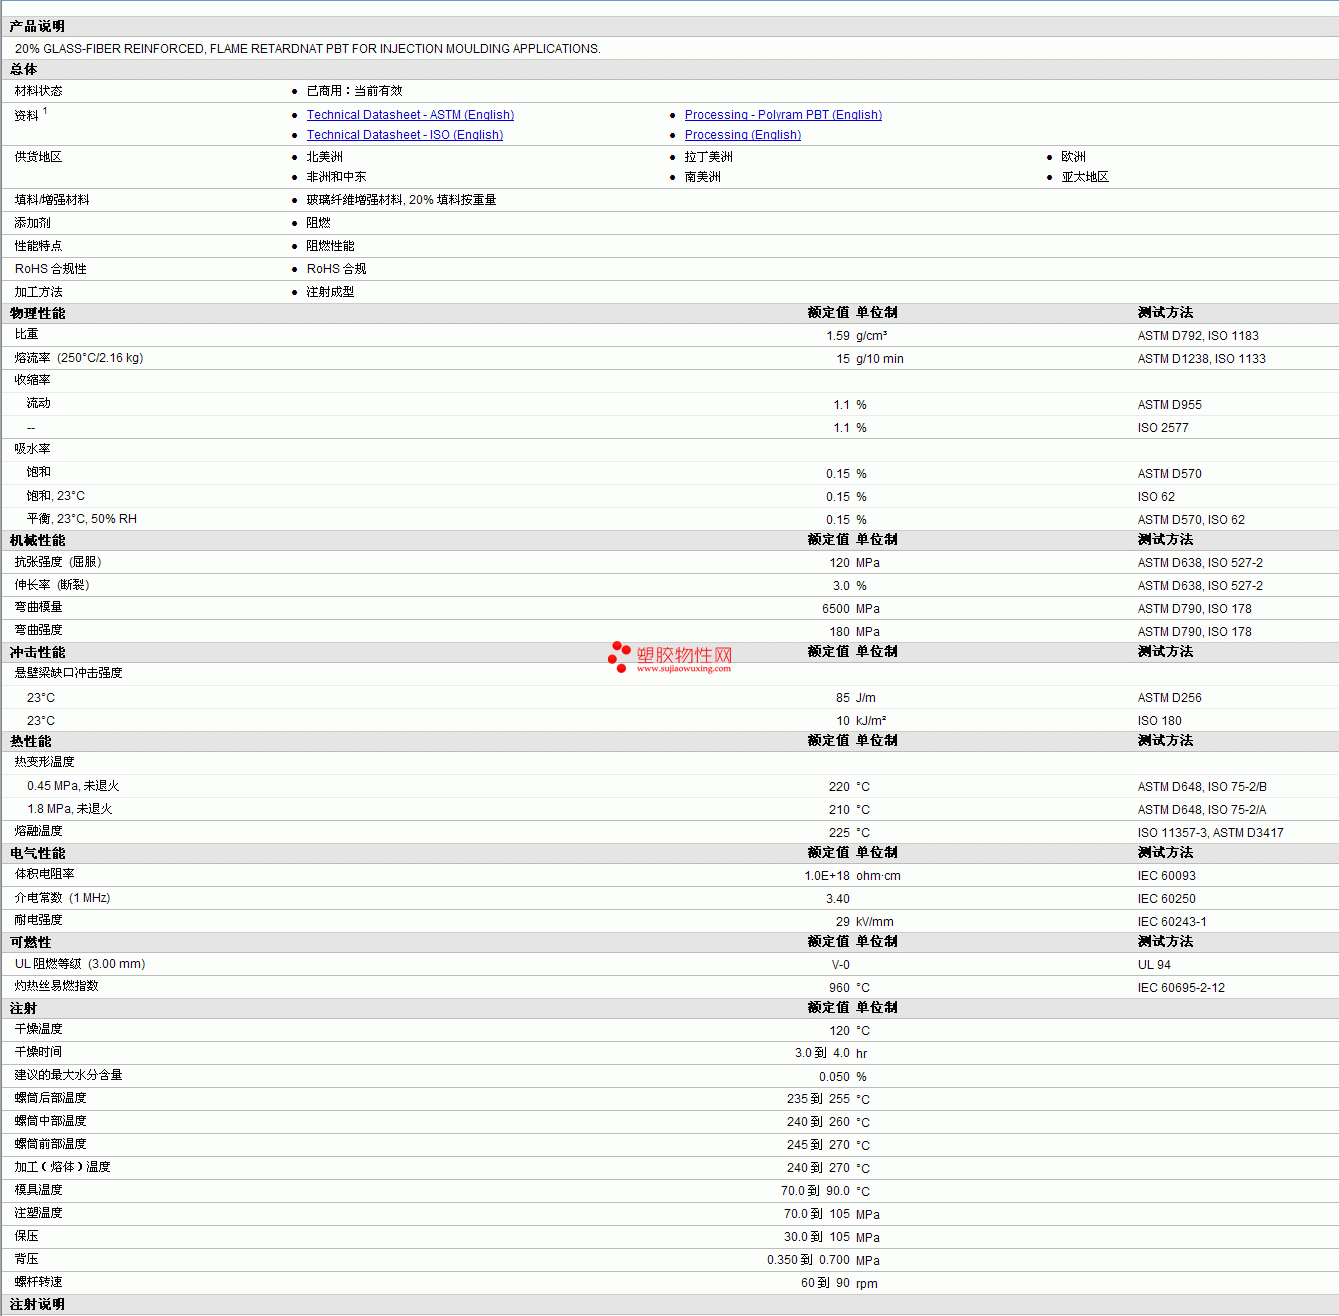Click the 电气性能 section header
The width and height of the screenshot is (1339, 1316).
[38, 853]
